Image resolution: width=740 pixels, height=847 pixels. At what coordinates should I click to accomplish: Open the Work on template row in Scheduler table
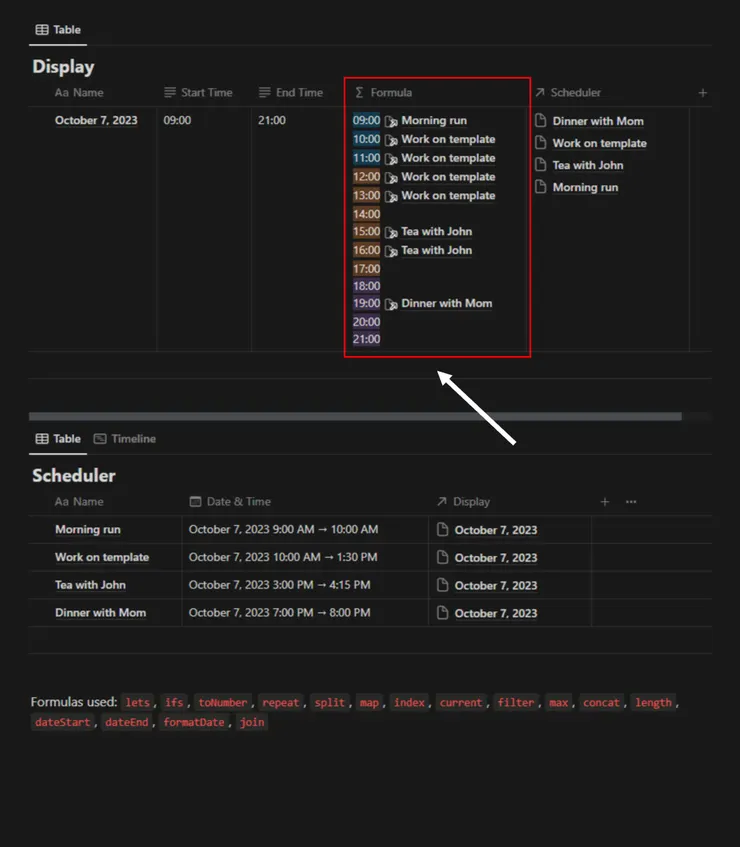pos(102,557)
